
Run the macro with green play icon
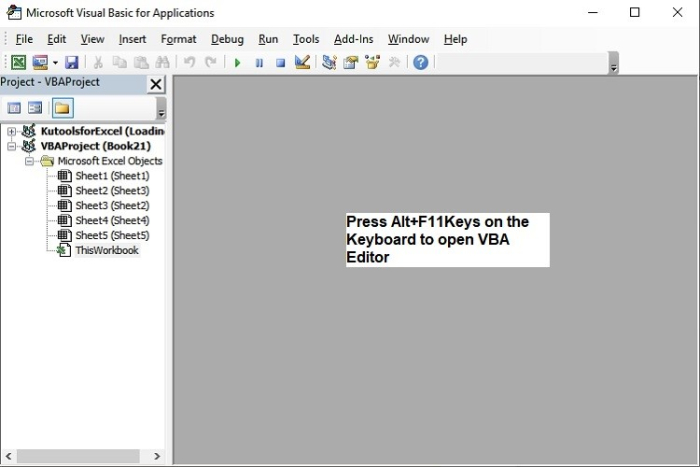[238, 63]
